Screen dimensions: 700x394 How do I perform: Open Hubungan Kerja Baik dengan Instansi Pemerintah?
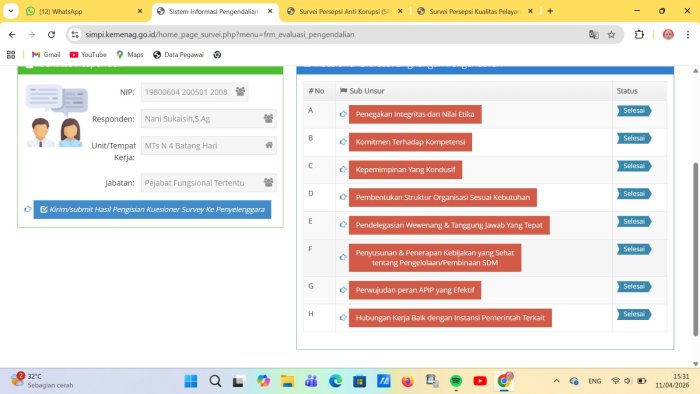[x=450, y=318]
